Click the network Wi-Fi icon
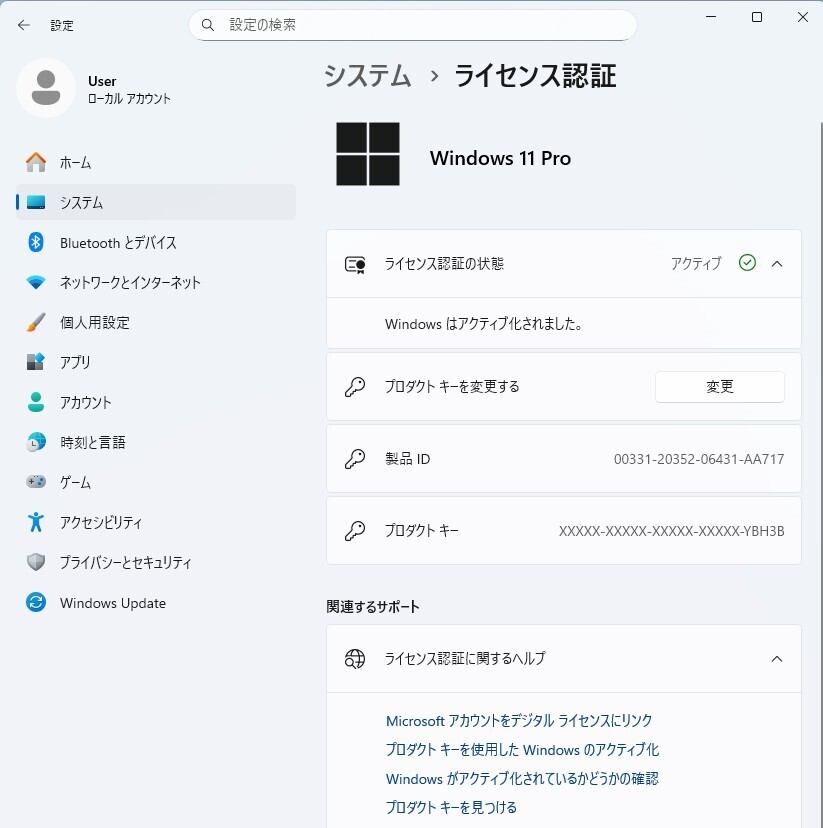This screenshot has width=823, height=828. (36, 283)
